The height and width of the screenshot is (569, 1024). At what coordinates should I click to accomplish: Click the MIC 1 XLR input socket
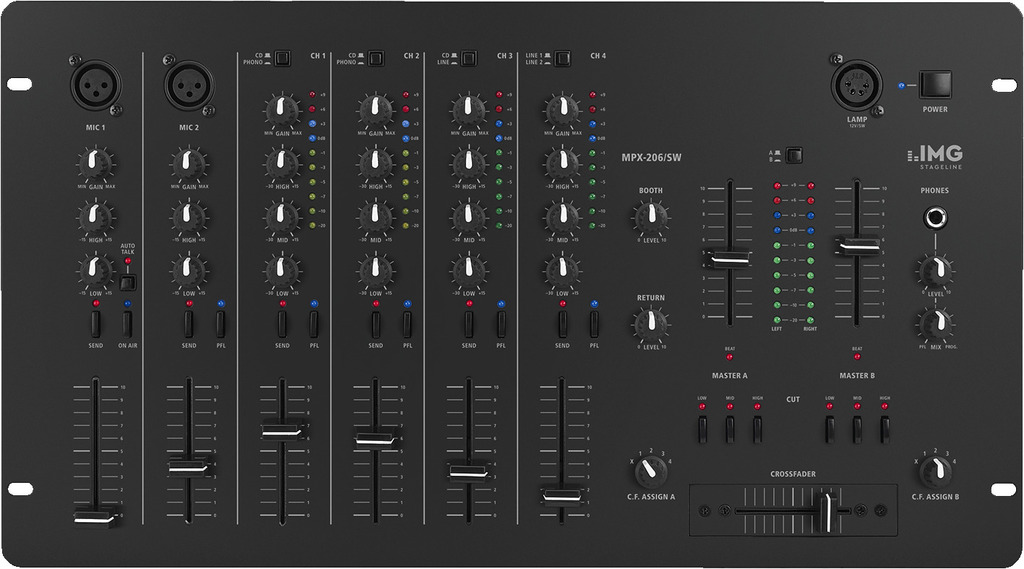[95, 86]
